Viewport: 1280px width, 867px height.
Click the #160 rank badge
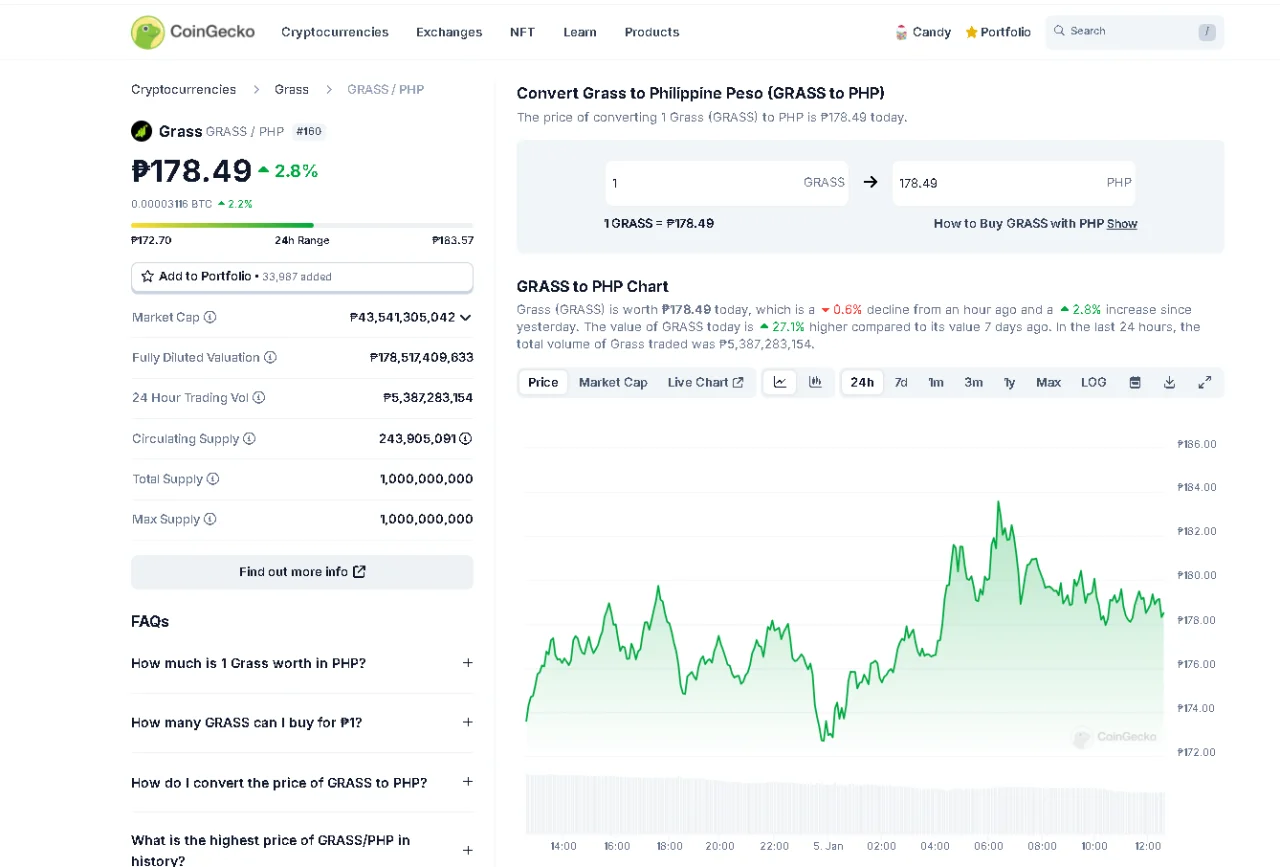309,131
